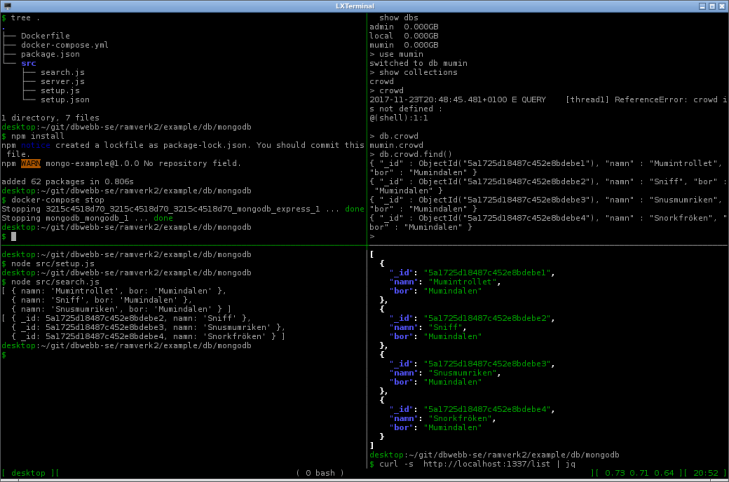The width and height of the screenshot is (729, 482).
Task: Click 'setup.js' in the tree listing
Action: click(x=60, y=91)
